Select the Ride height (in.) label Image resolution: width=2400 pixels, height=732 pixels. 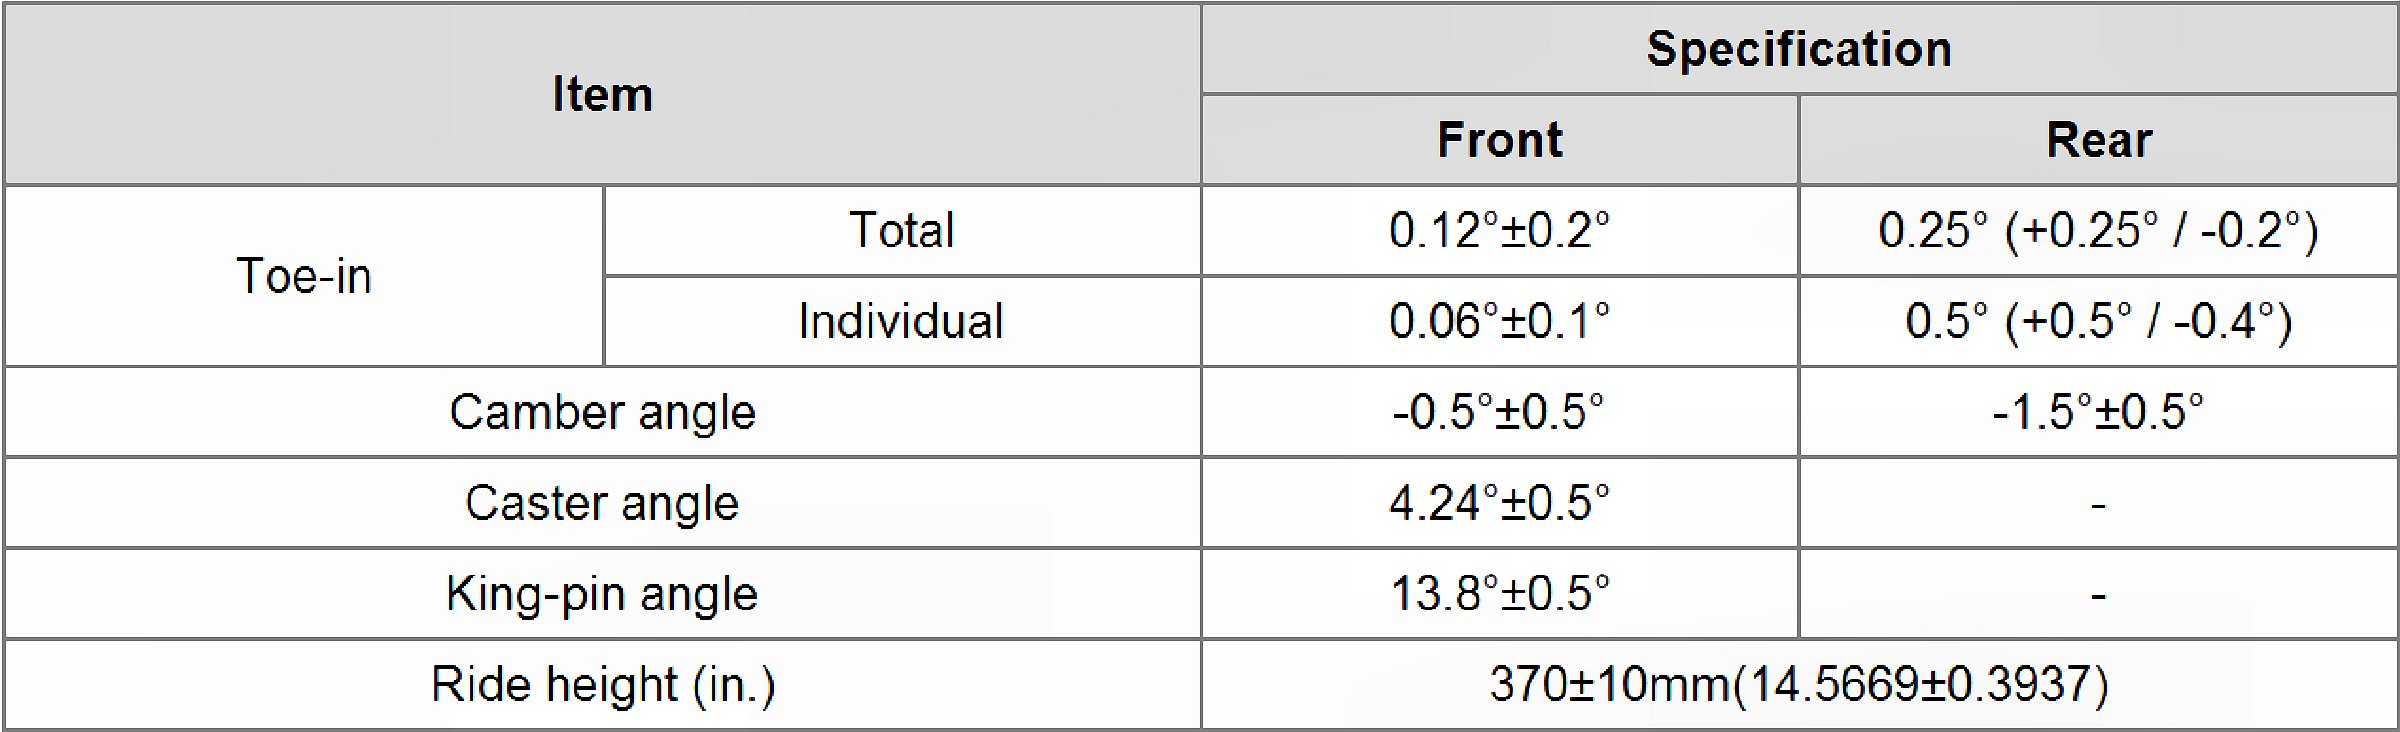[602, 685]
